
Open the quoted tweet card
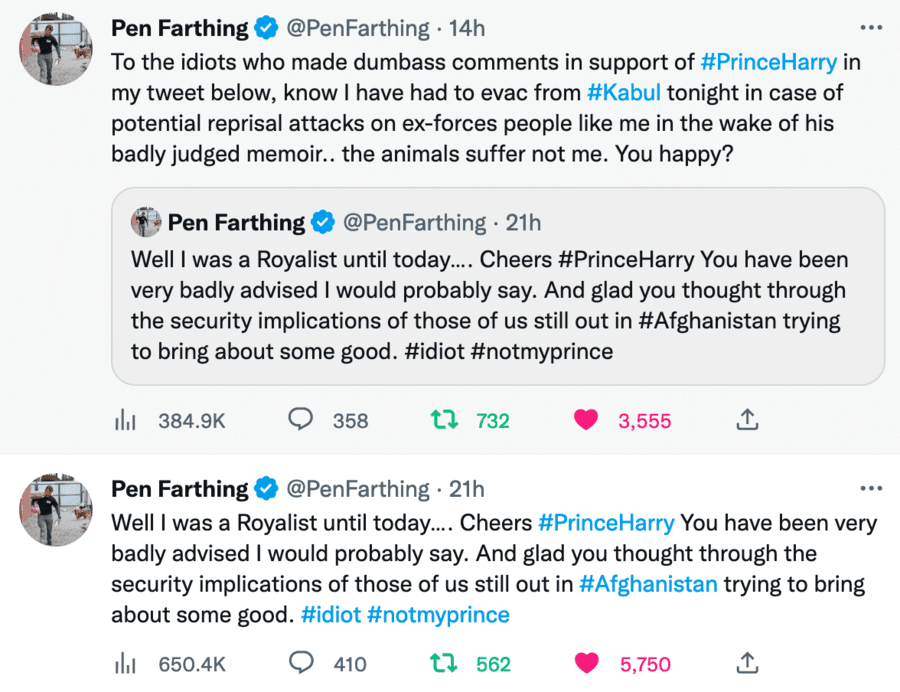coord(497,300)
